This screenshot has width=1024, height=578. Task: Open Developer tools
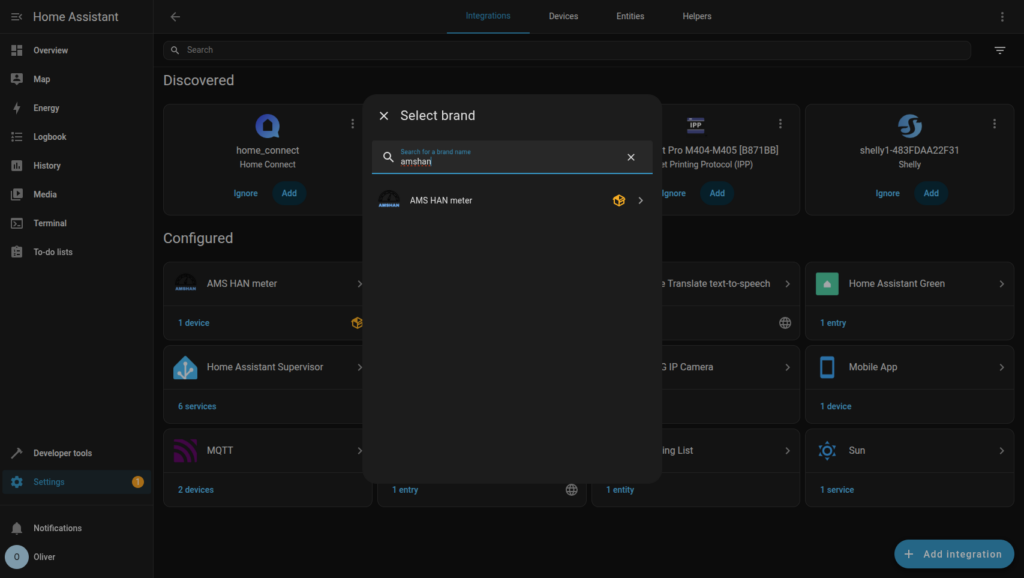(76, 453)
